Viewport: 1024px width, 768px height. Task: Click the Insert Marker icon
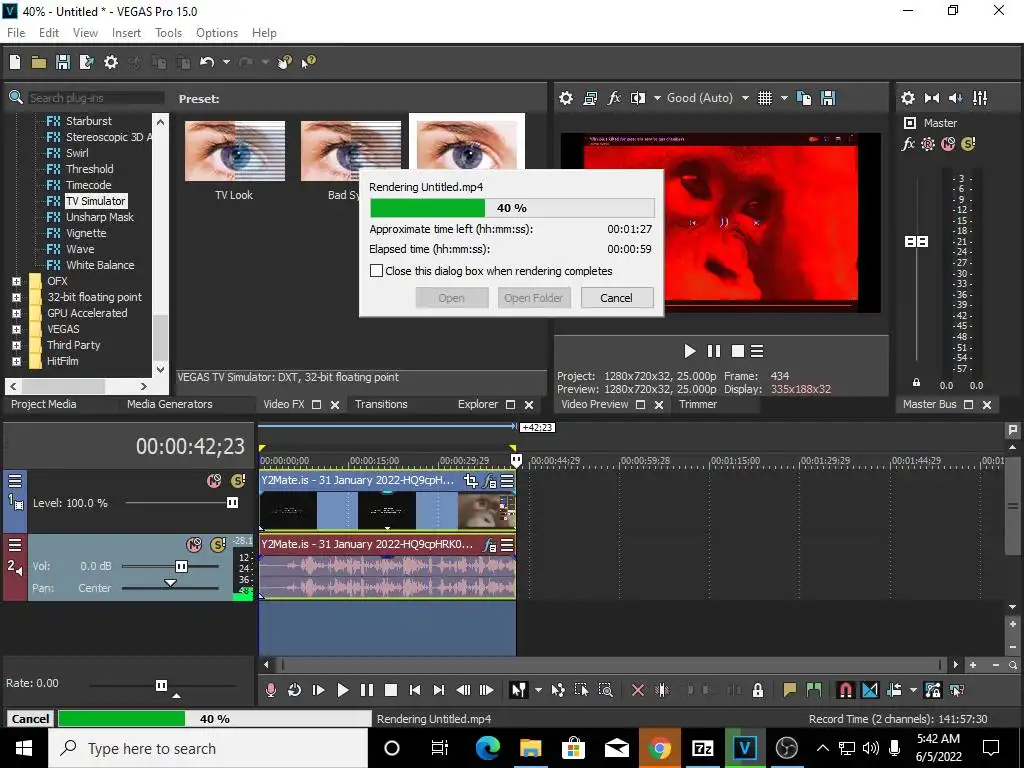(x=790, y=690)
